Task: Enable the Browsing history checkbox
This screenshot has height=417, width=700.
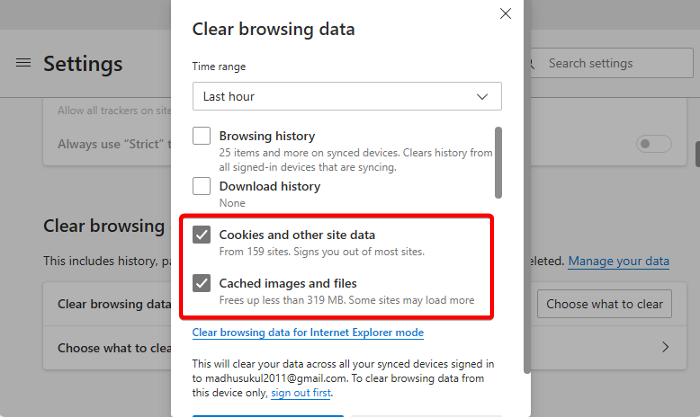Action: tap(202, 136)
